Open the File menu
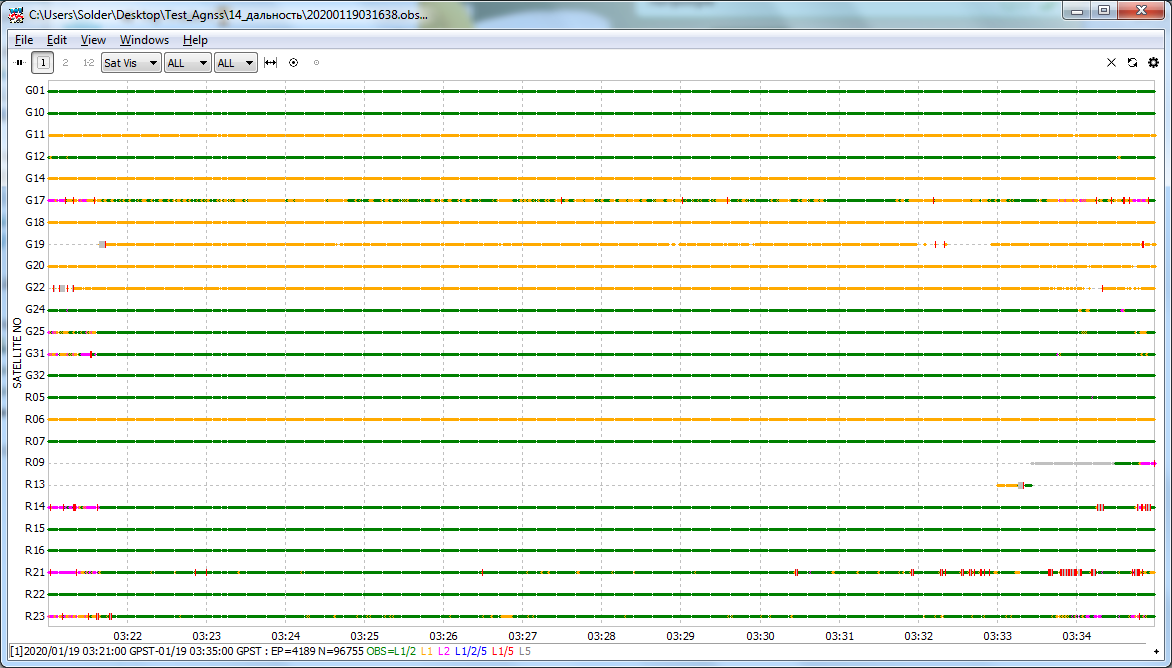 click(24, 40)
